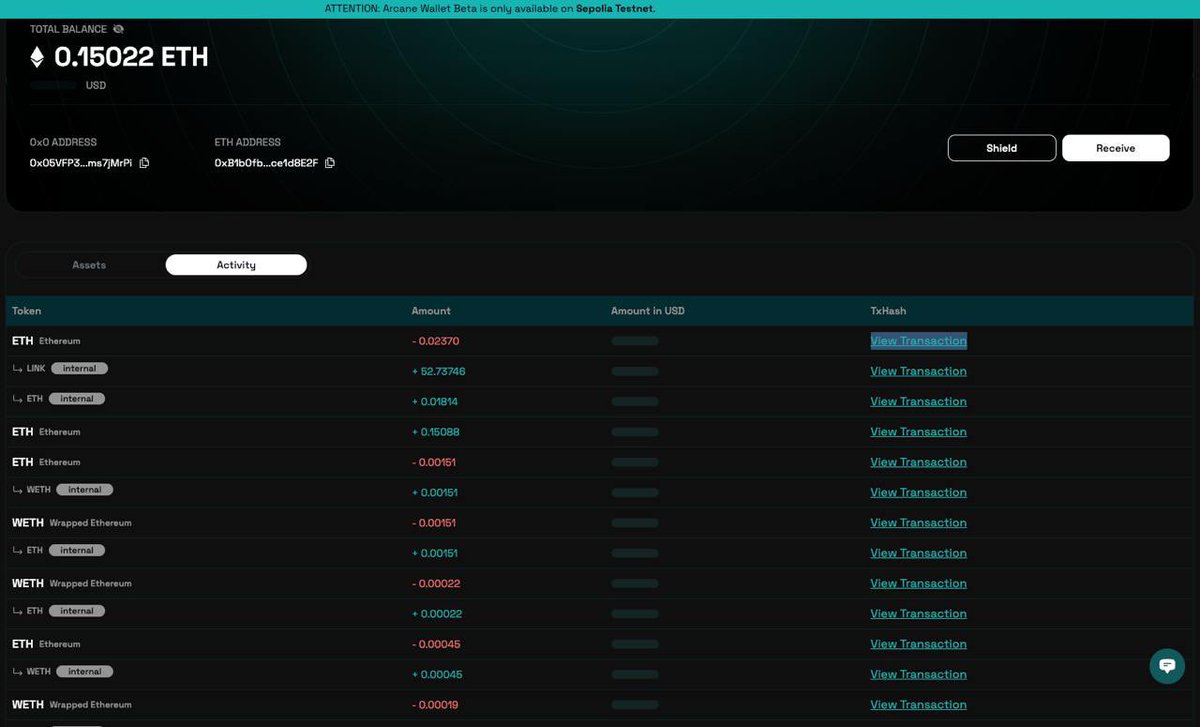Click the blurred USD value bar under the ETH balance
The height and width of the screenshot is (727, 1200).
[52, 85]
